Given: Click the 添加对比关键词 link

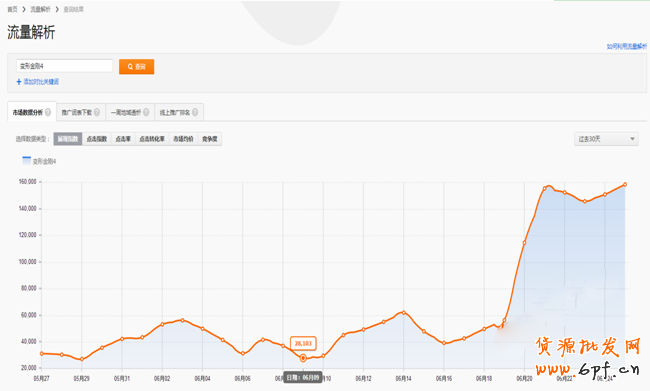Looking at the screenshot, I should [41, 82].
